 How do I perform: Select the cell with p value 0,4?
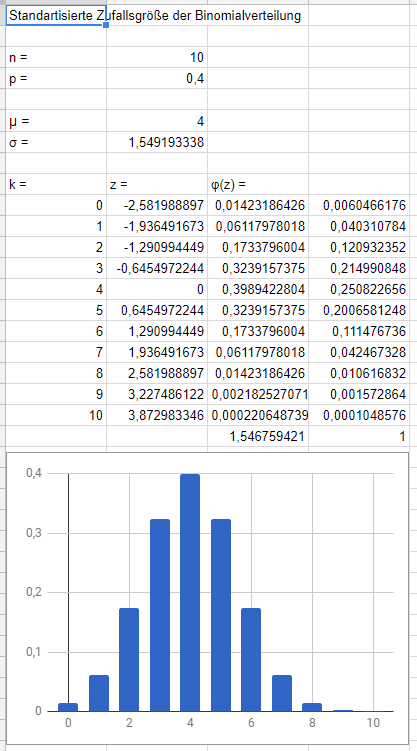[x=157, y=79]
